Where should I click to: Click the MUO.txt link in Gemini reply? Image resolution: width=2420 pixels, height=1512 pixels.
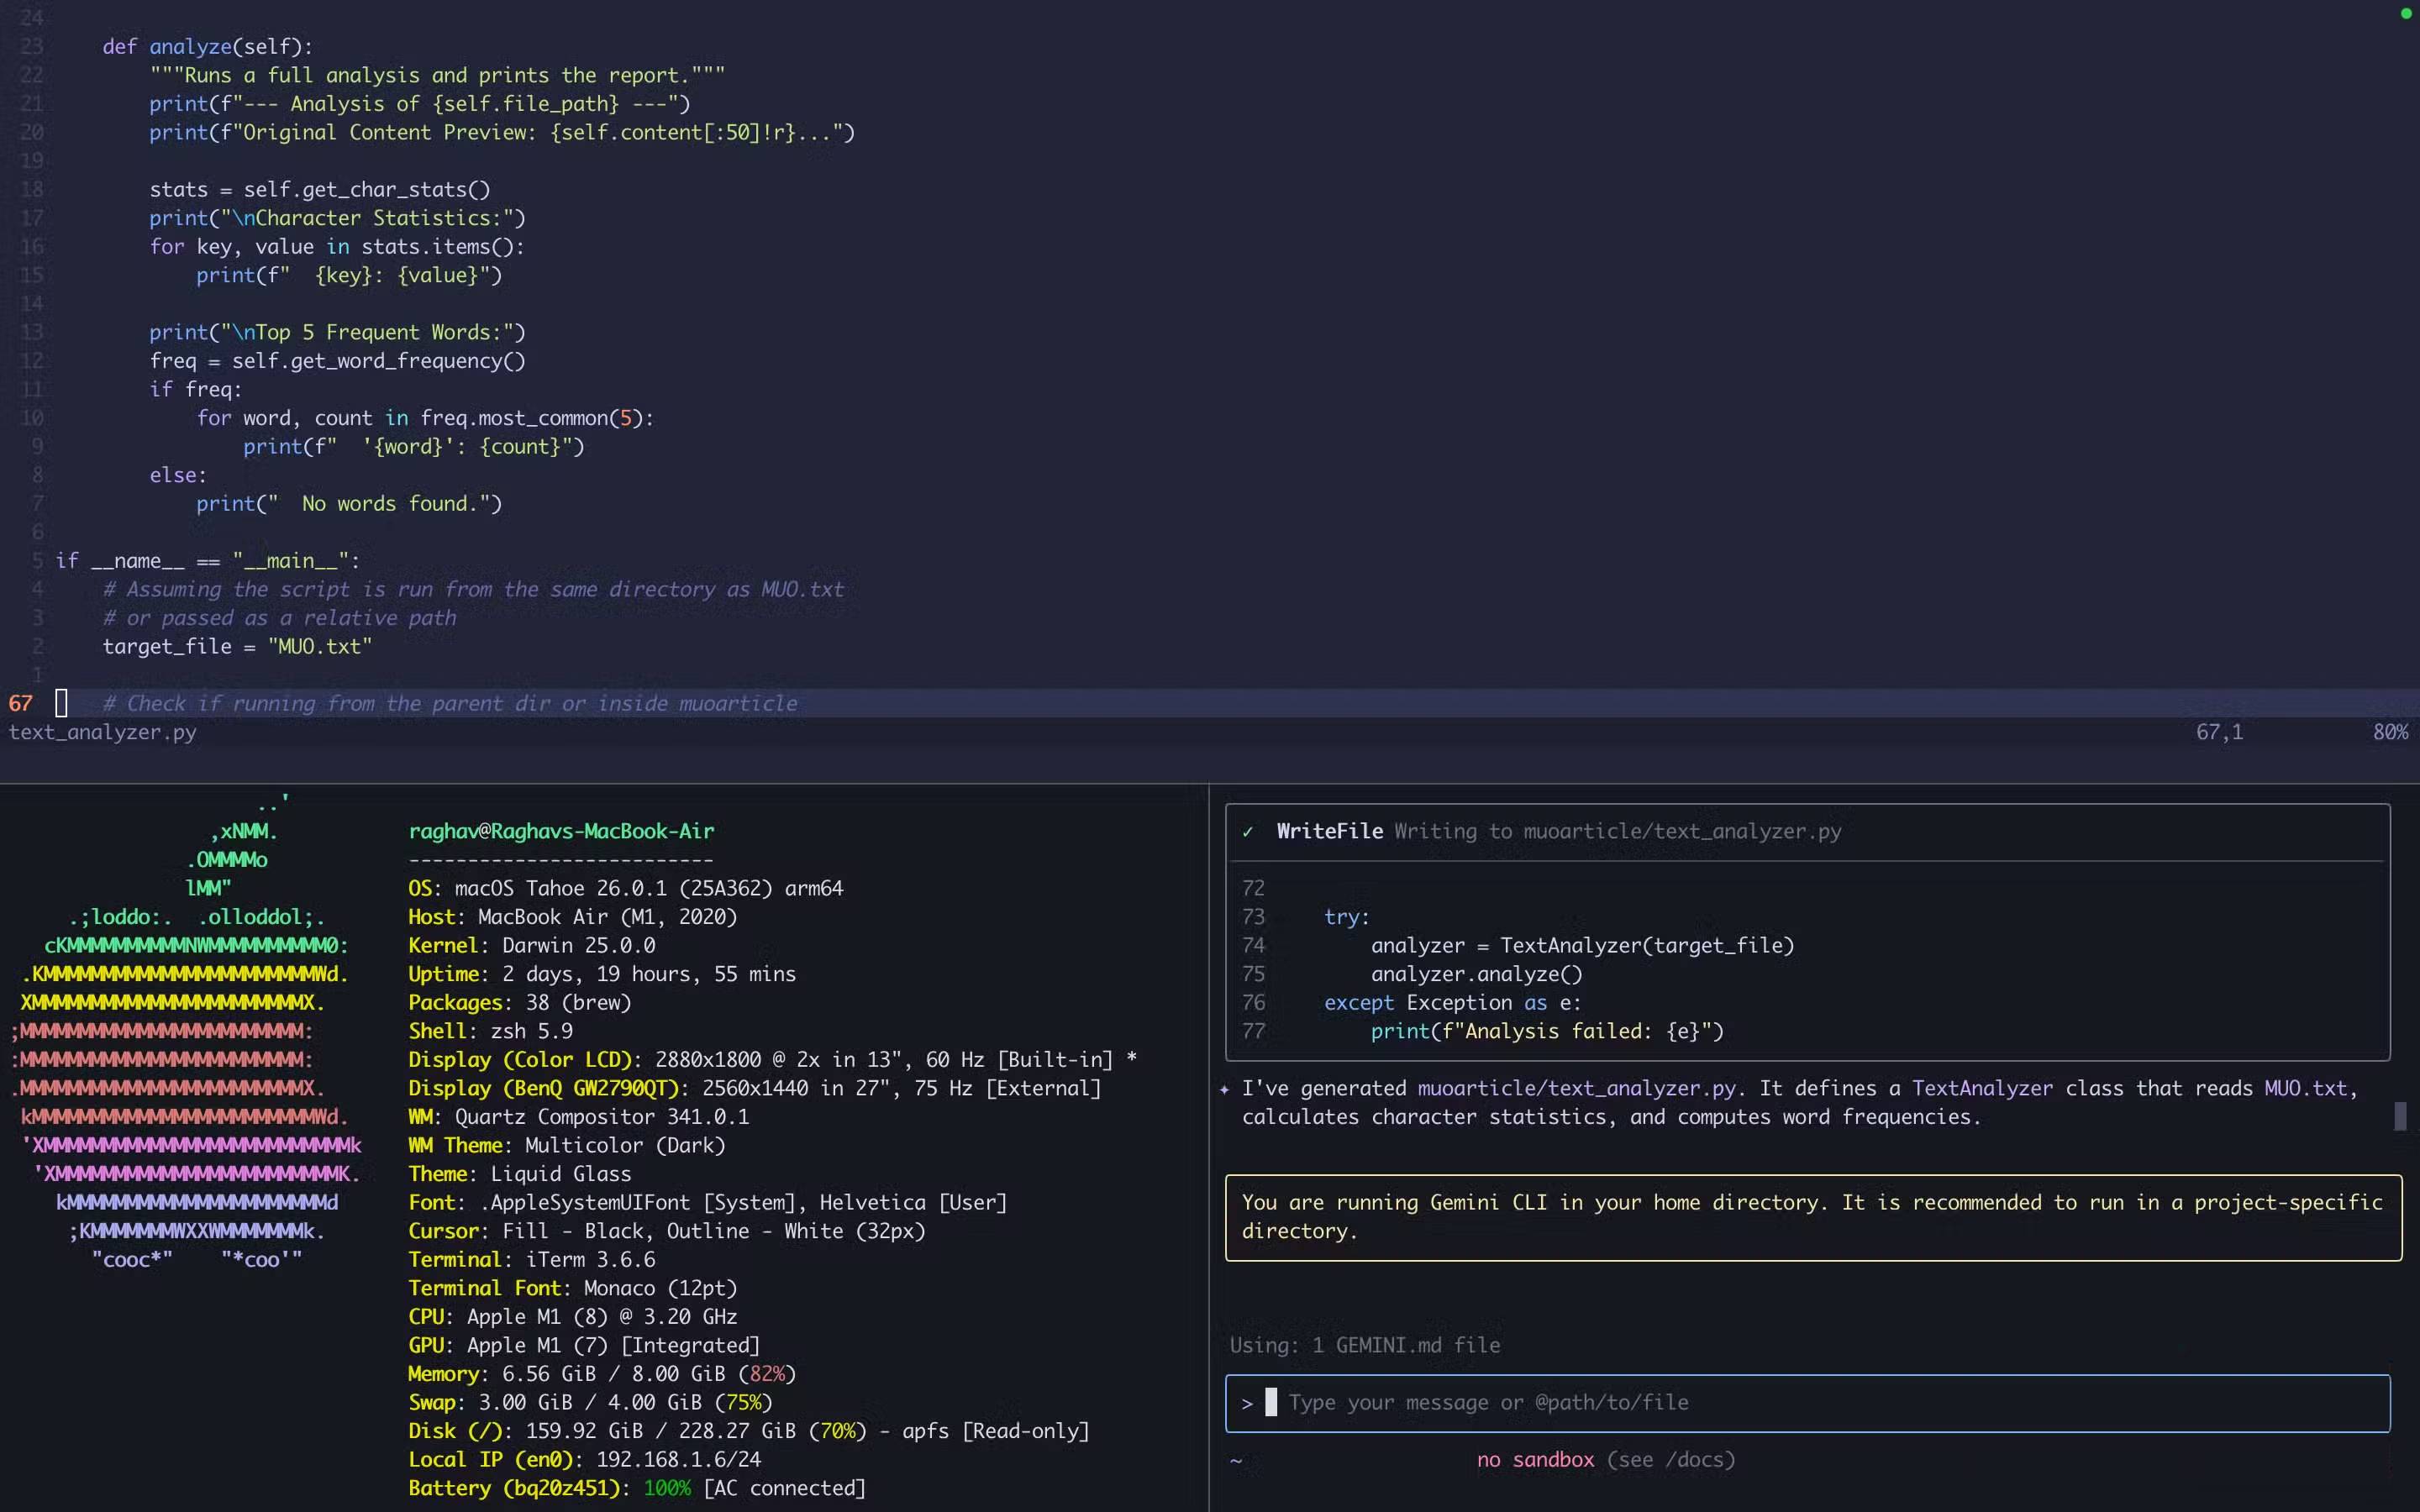2304,1088
